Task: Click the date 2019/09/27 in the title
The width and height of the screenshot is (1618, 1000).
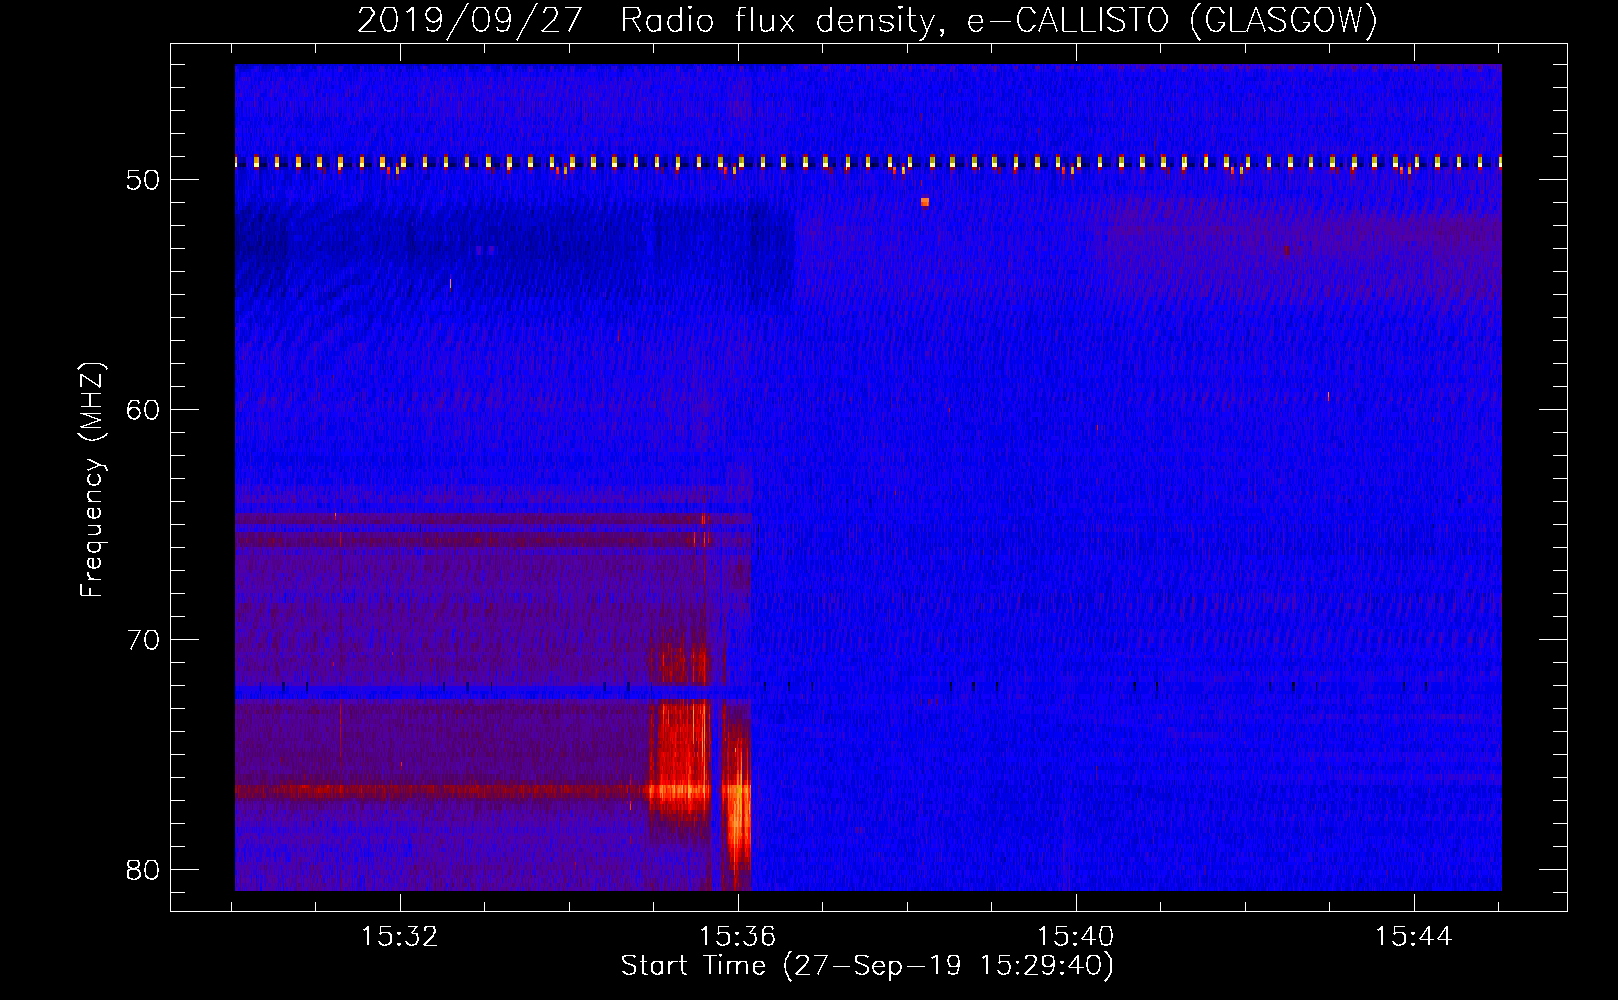Action: click(470, 20)
